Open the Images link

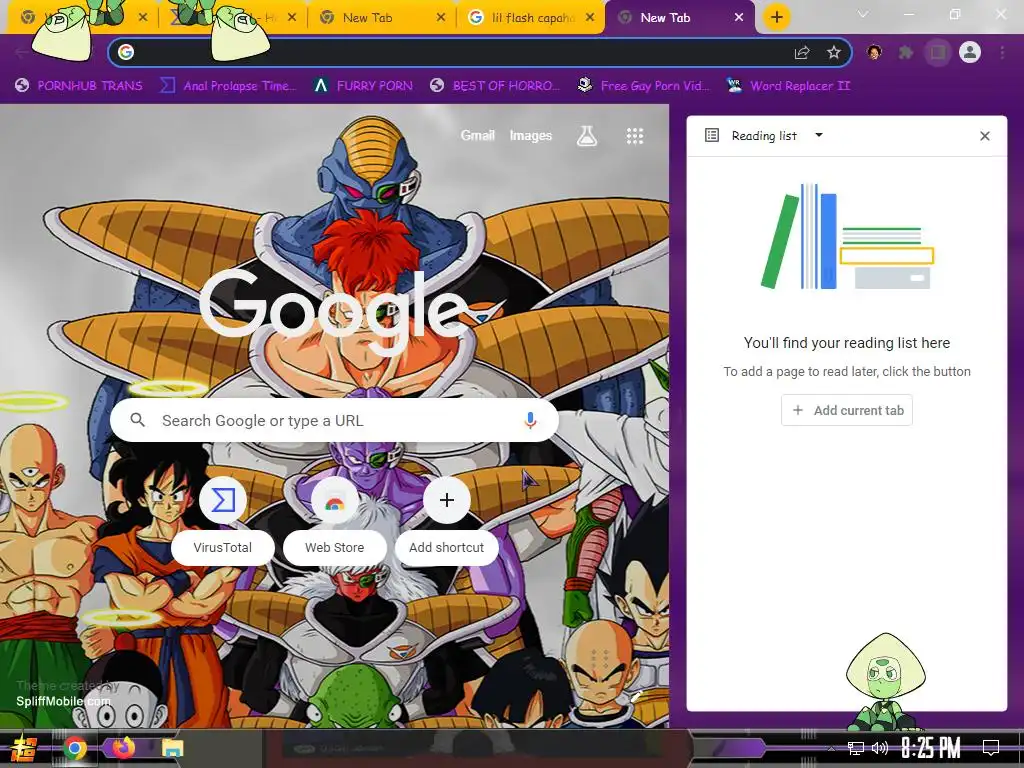[x=530, y=135]
